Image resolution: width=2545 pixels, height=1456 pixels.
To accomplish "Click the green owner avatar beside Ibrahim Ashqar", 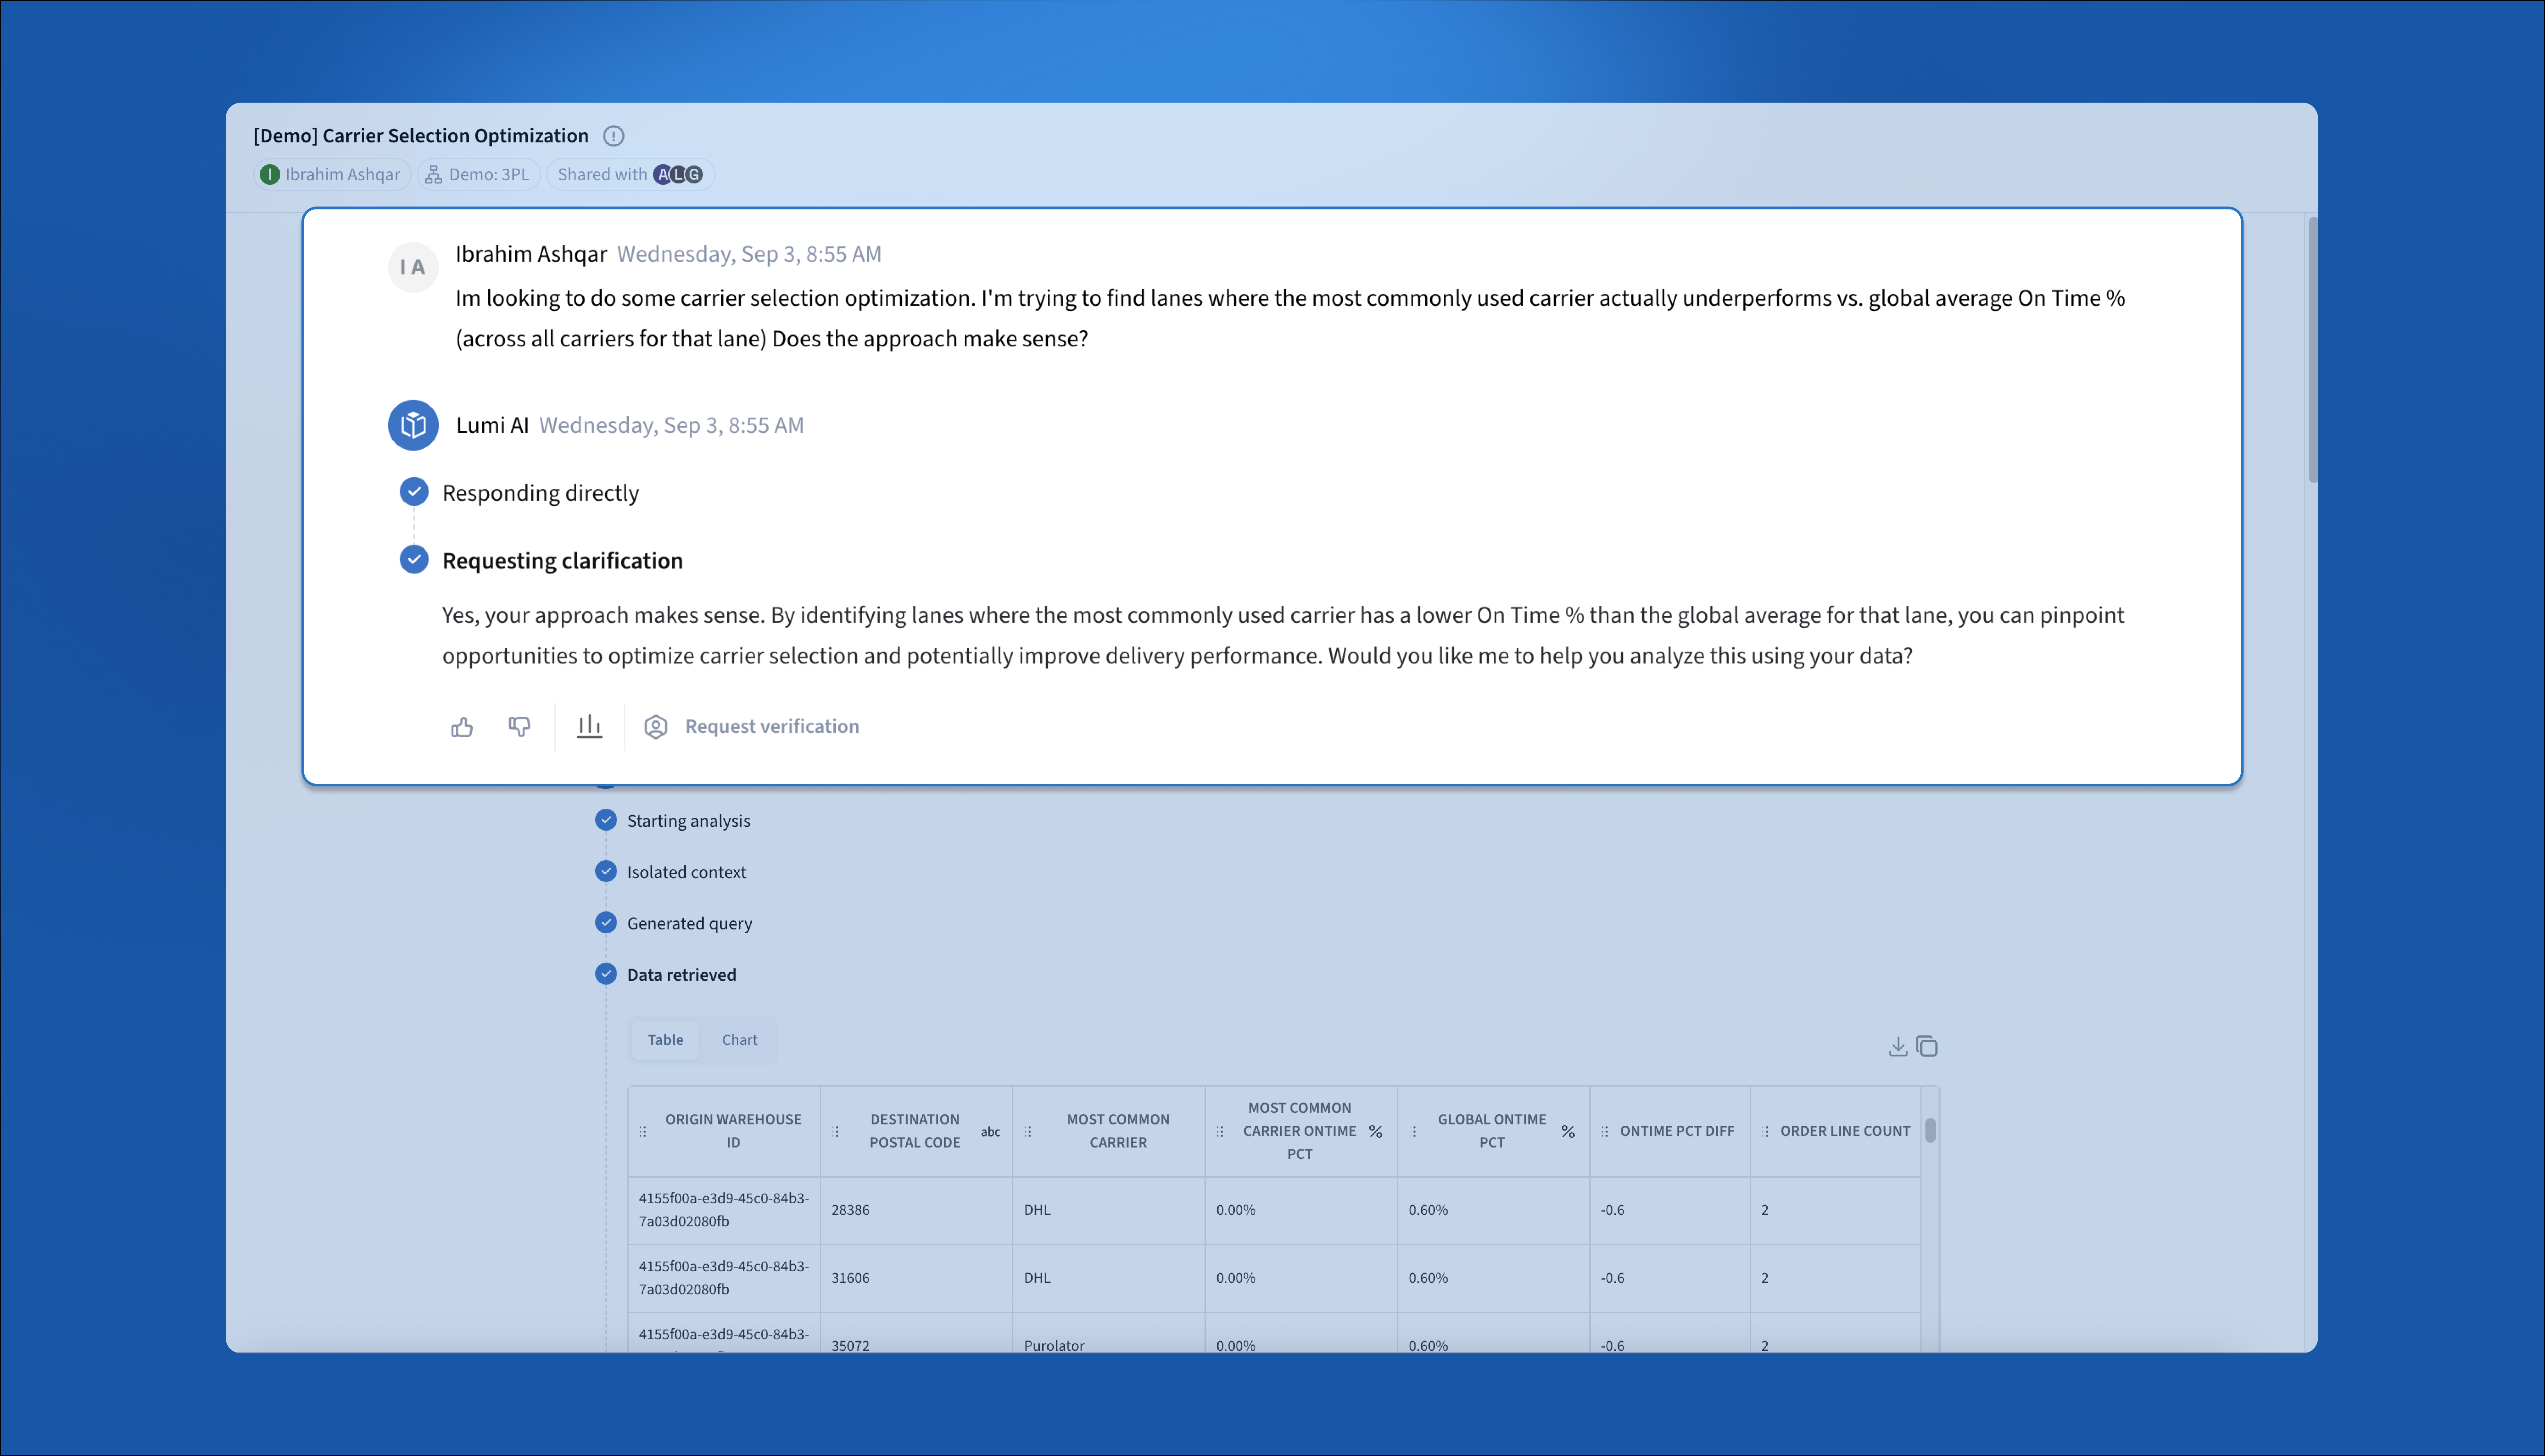I will (x=270, y=175).
